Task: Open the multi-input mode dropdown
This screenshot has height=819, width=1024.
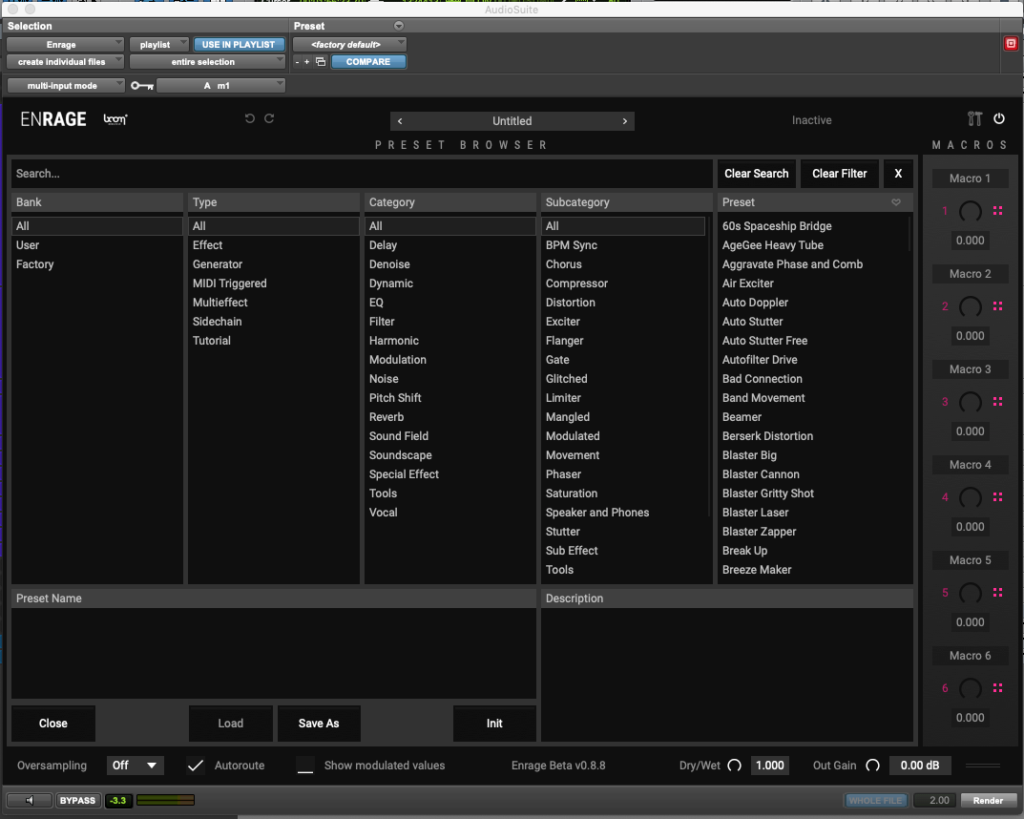Action: [x=65, y=86]
